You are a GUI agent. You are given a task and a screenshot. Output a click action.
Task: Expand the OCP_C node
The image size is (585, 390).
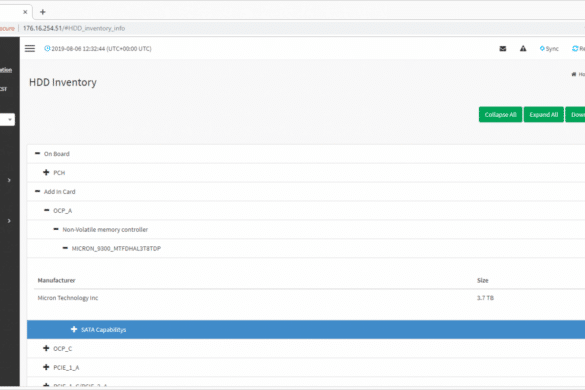coord(46,348)
